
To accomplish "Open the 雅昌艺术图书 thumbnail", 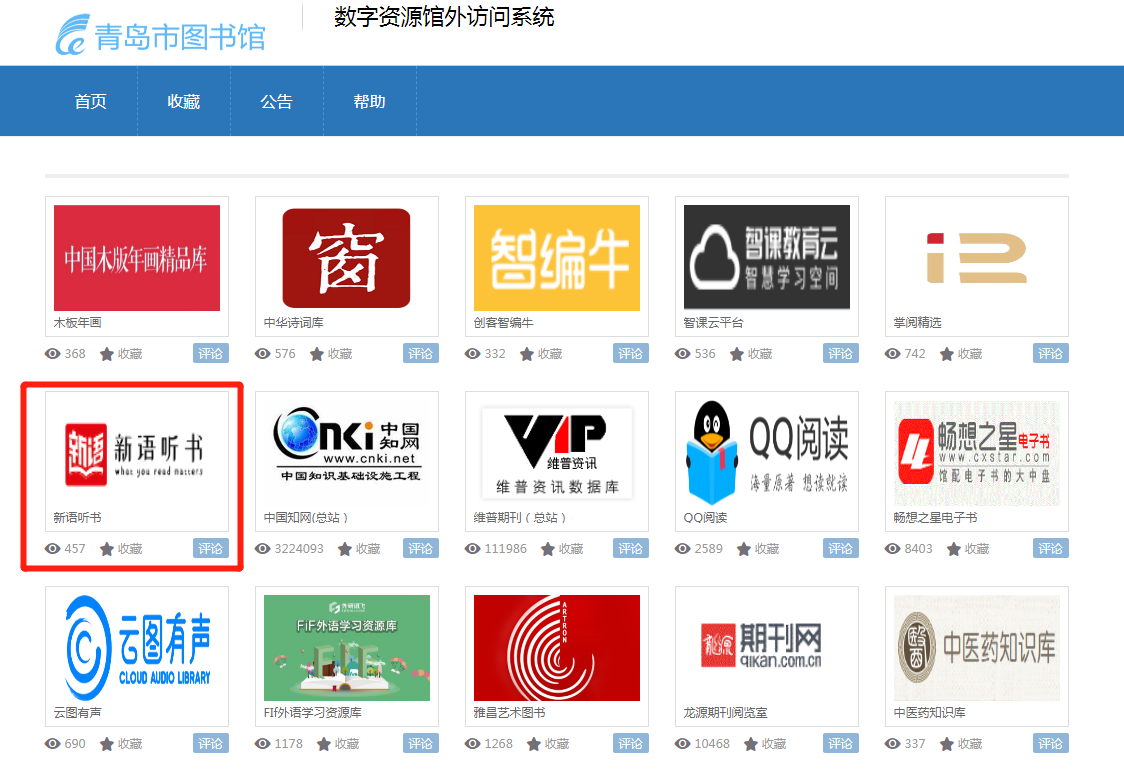I will point(557,648).
